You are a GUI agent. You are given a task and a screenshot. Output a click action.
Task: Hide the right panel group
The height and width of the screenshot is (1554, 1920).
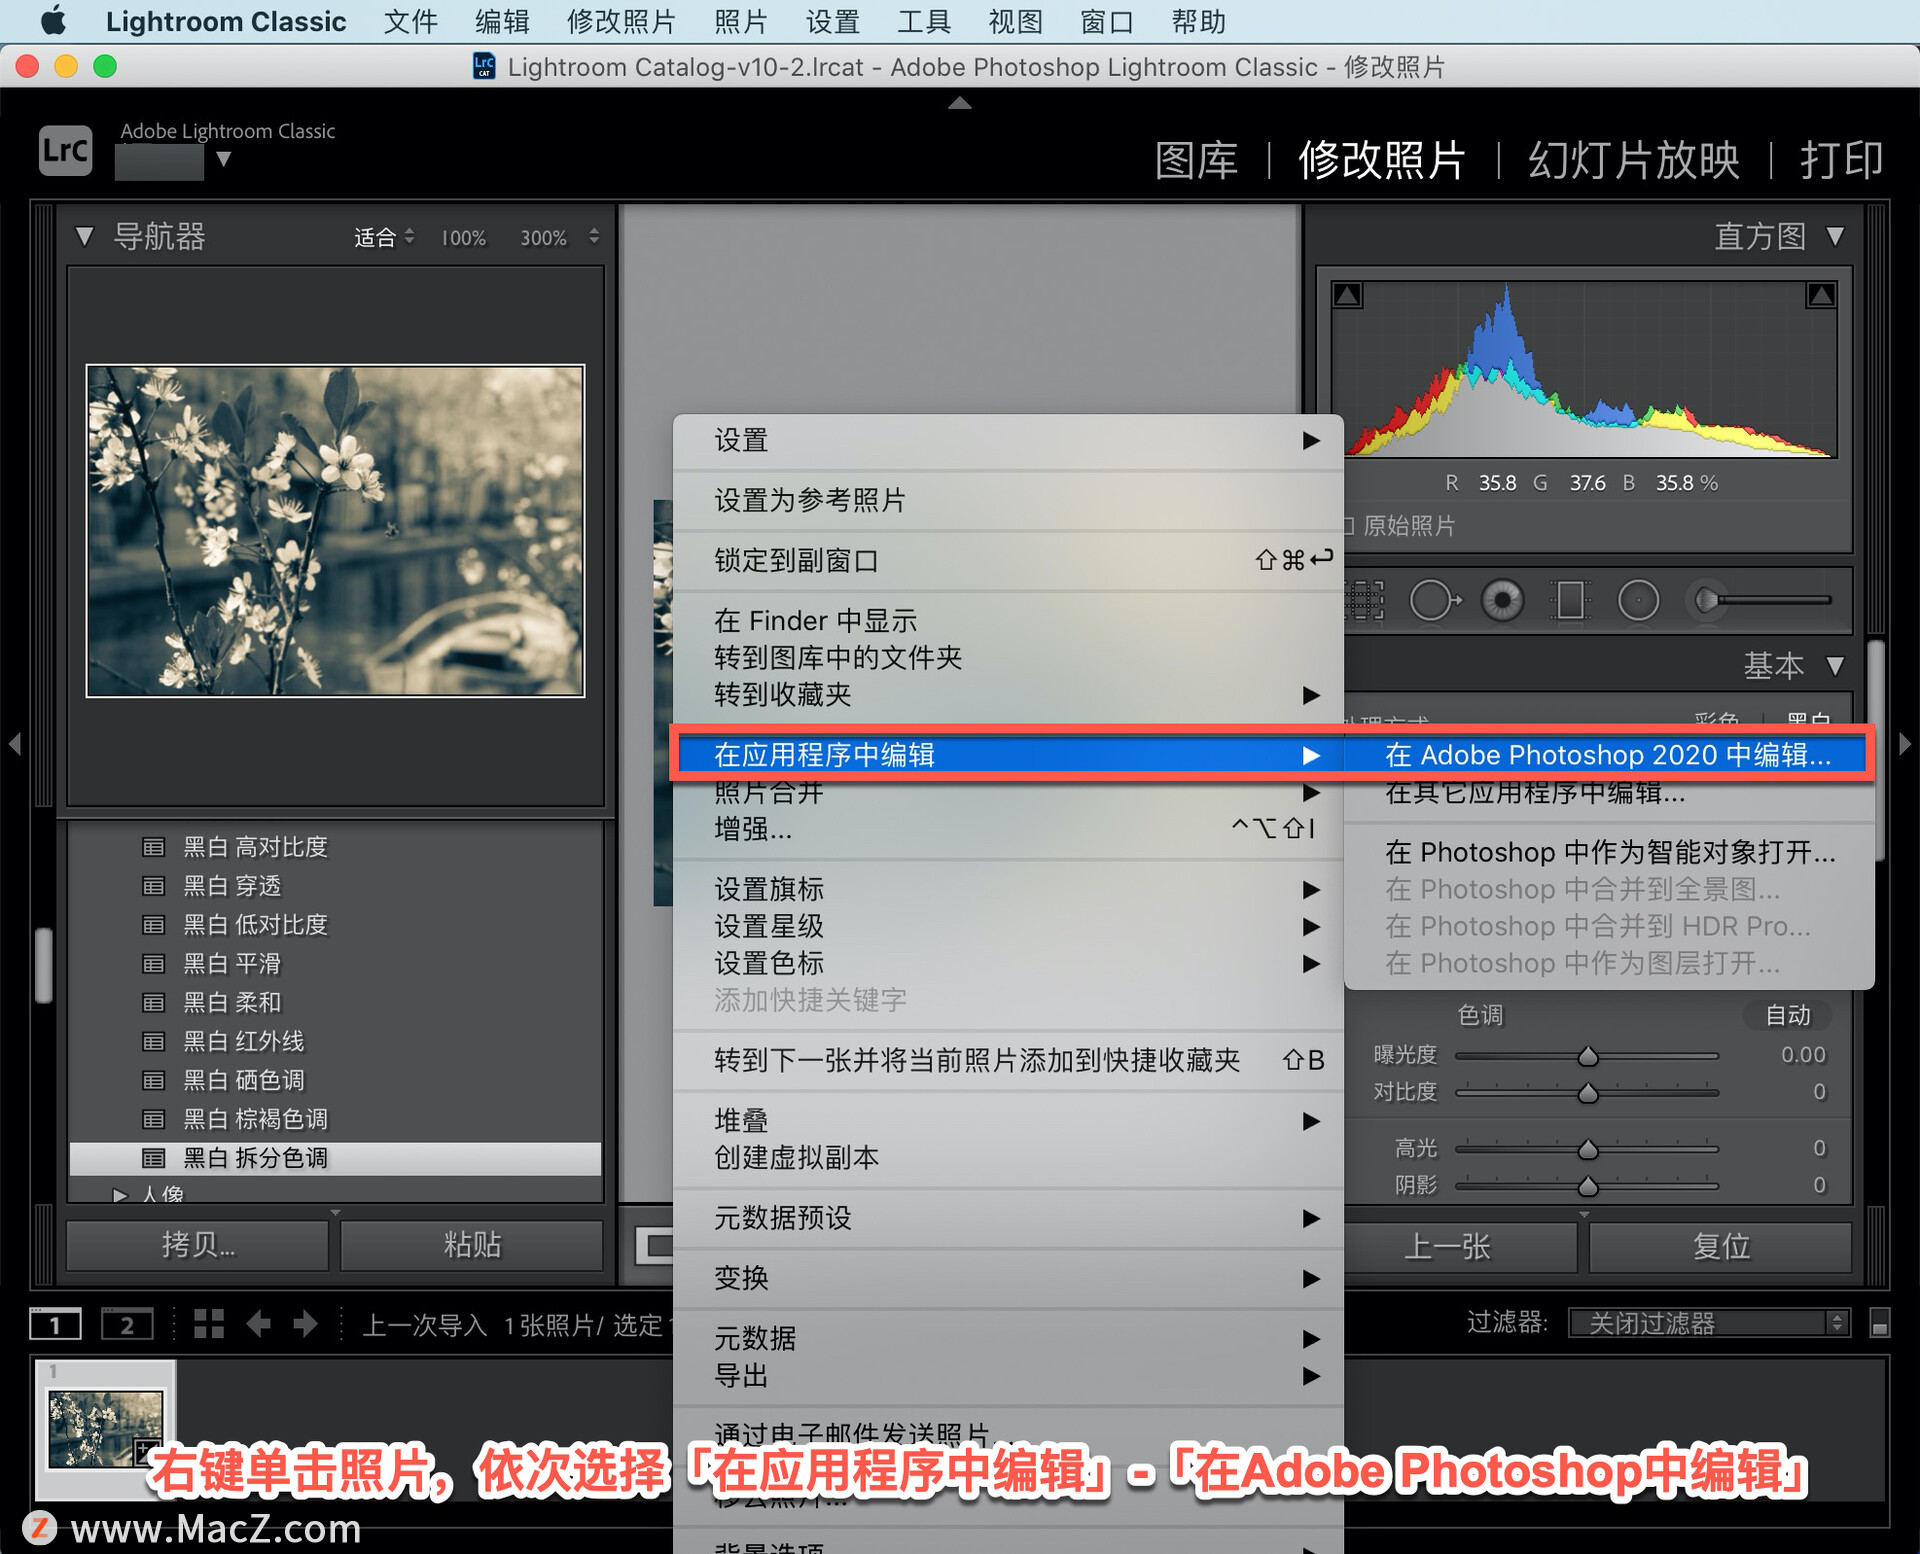pyautogui.click(x=1905, y=744)
